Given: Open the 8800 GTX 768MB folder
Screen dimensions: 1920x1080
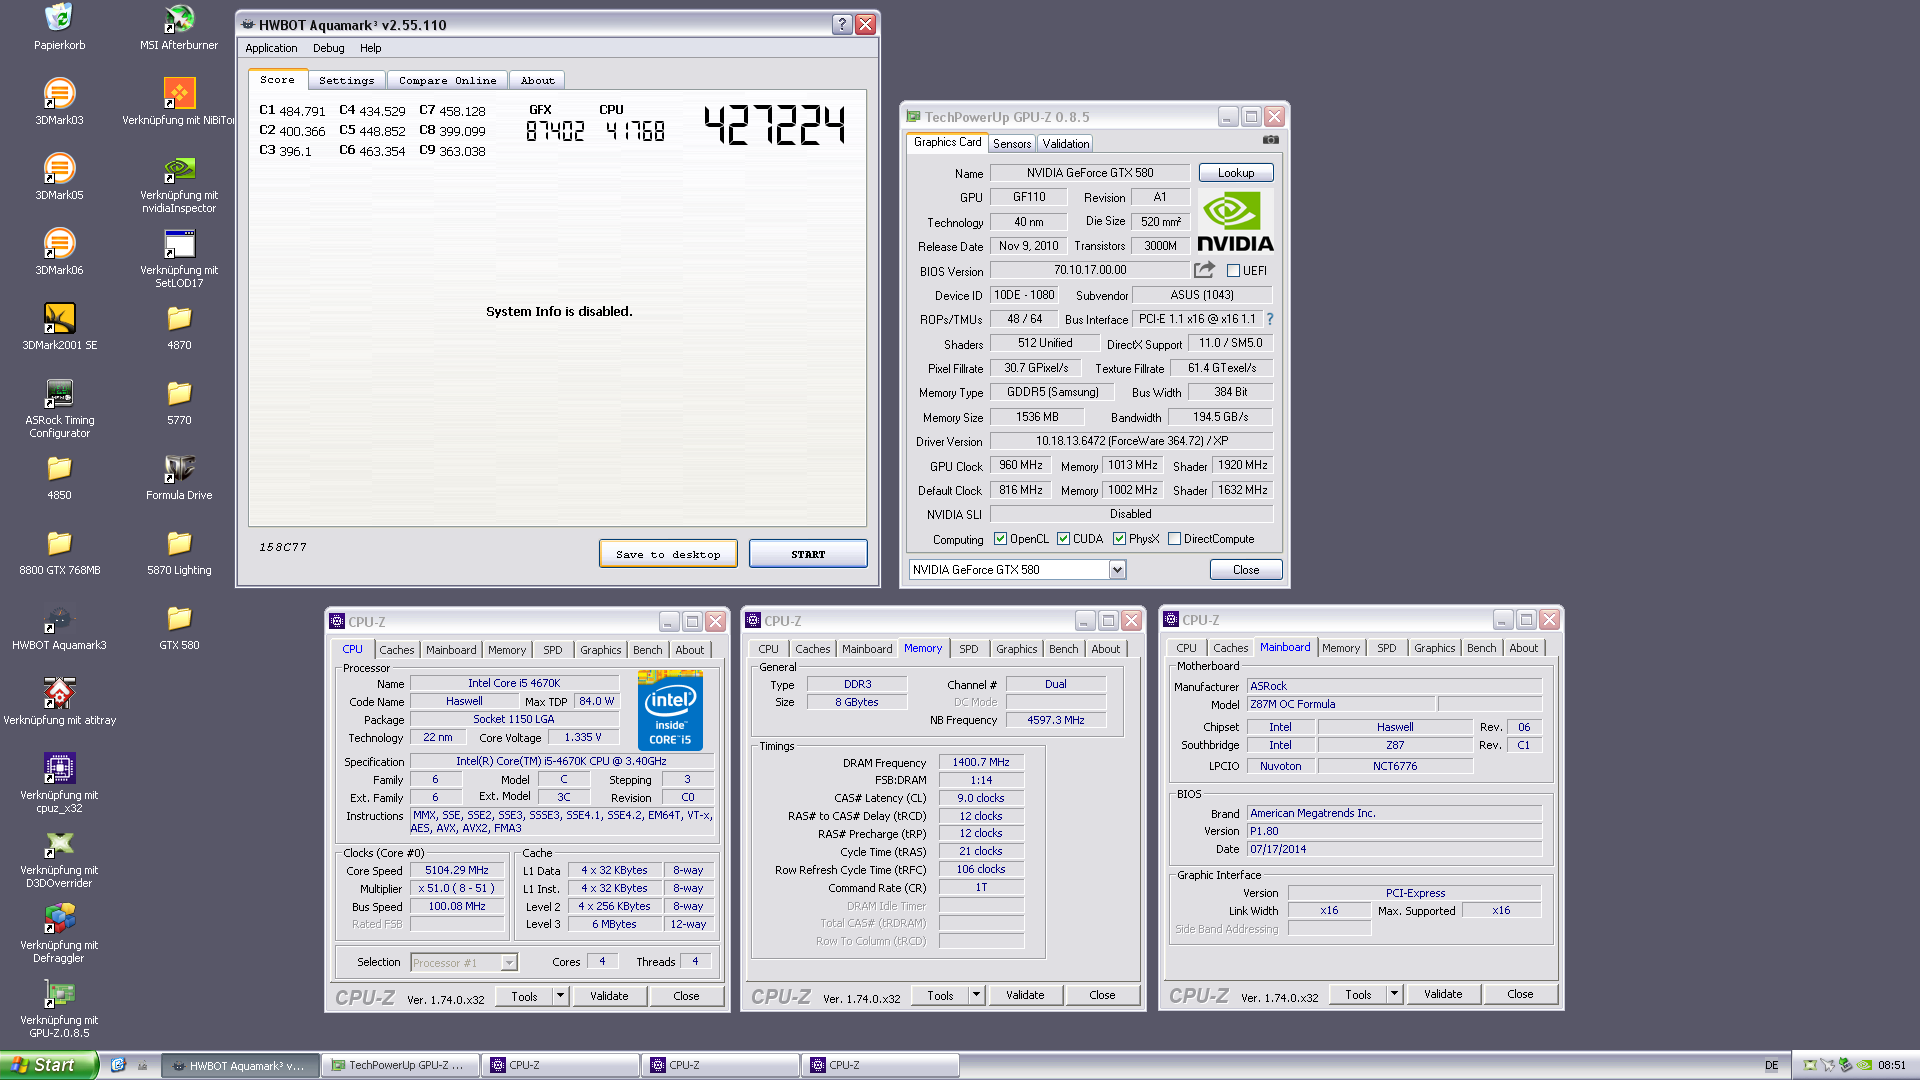Looking at the screenshot, I should tap(59, 543).
